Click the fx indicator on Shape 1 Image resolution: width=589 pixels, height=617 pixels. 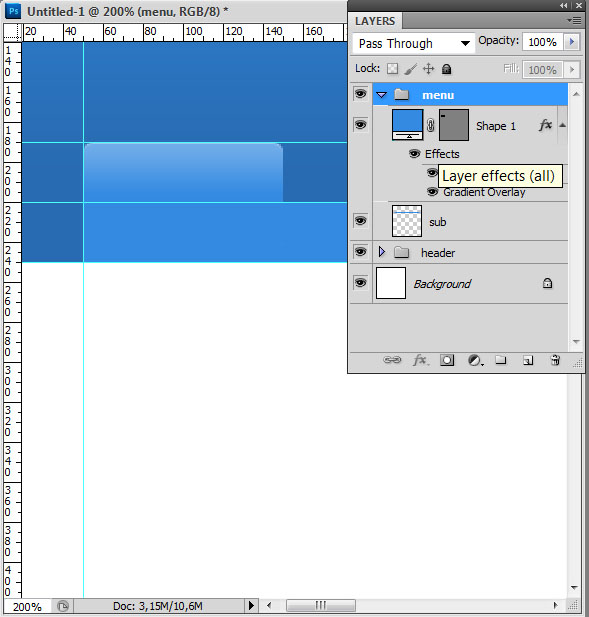coord(545,125)
